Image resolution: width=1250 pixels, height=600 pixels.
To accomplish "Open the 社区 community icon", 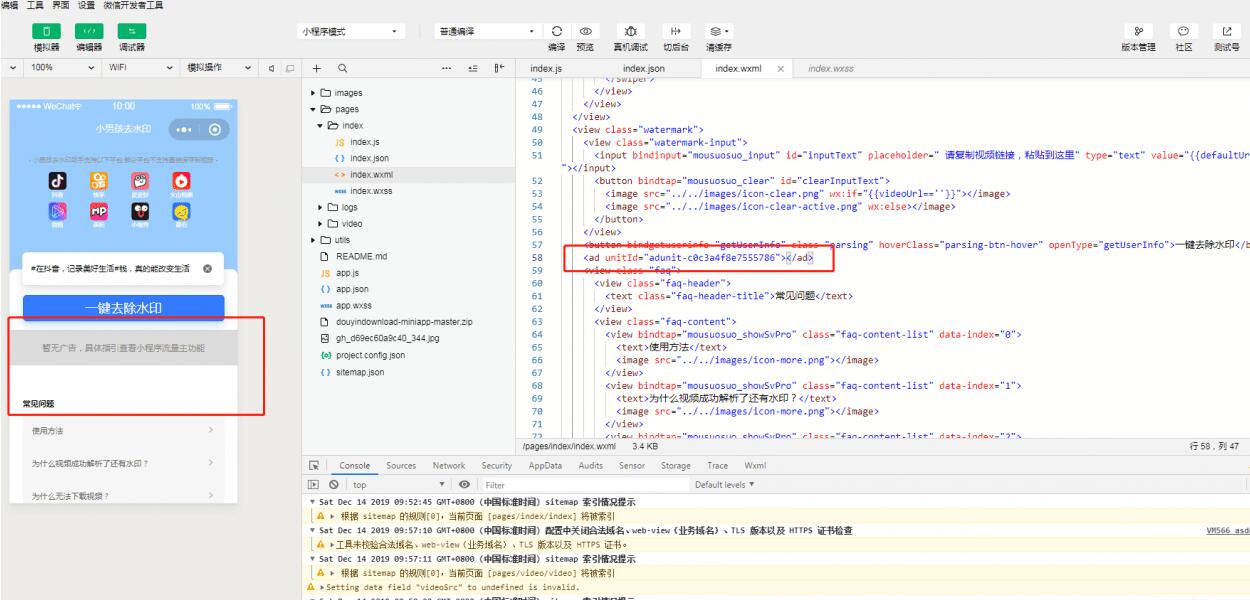I will point(1183,31).
